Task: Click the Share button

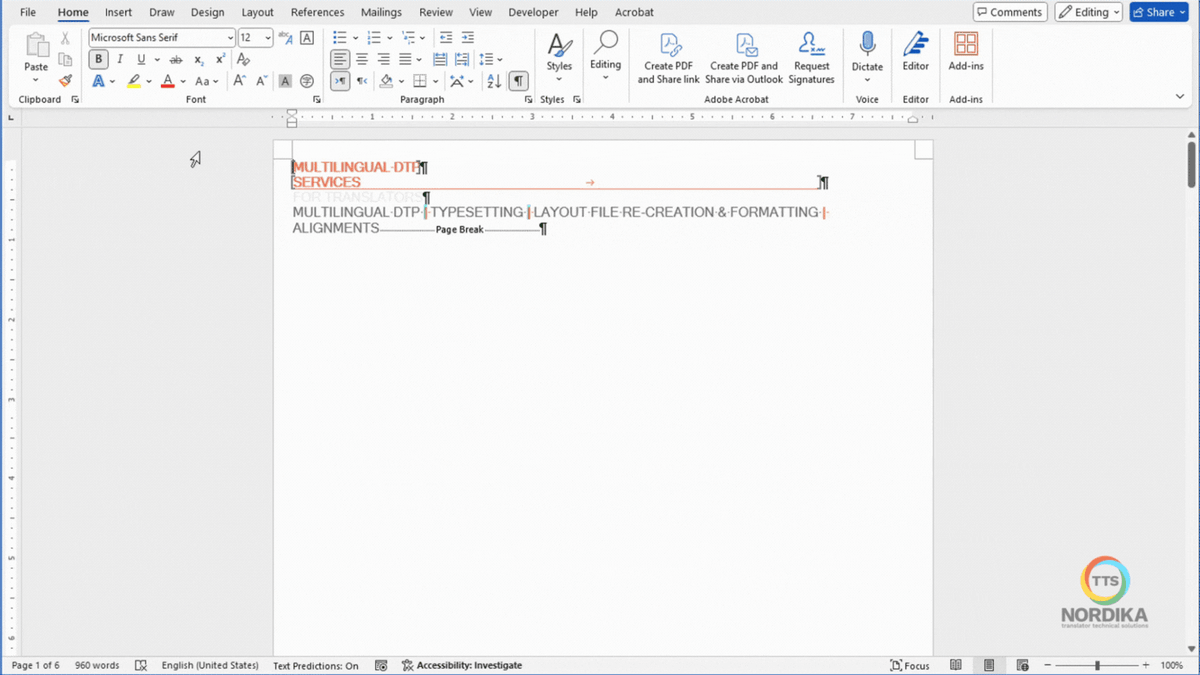Action: [x=1159, y=12]
